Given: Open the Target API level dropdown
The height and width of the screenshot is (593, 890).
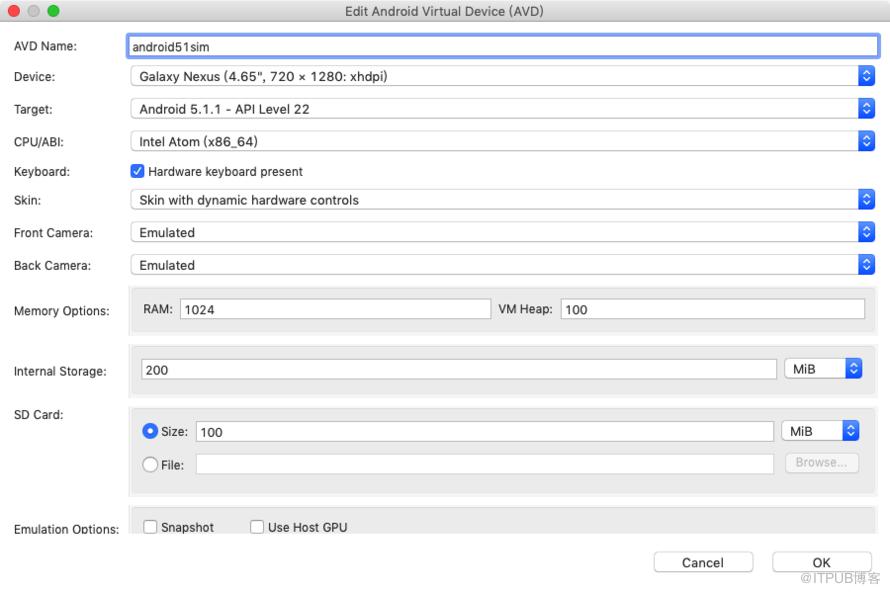Looking at the screenshot, I should [x=503, y=108].
